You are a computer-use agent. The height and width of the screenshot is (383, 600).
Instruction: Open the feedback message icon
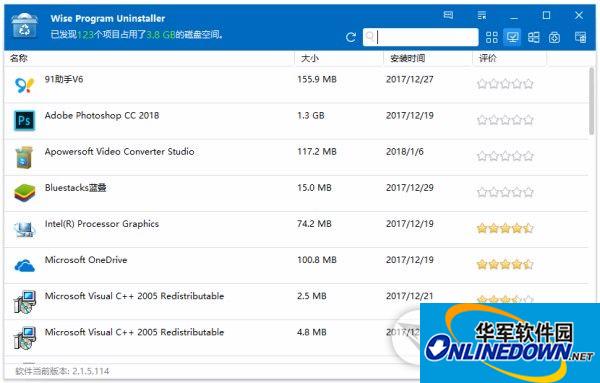[448, 15]
